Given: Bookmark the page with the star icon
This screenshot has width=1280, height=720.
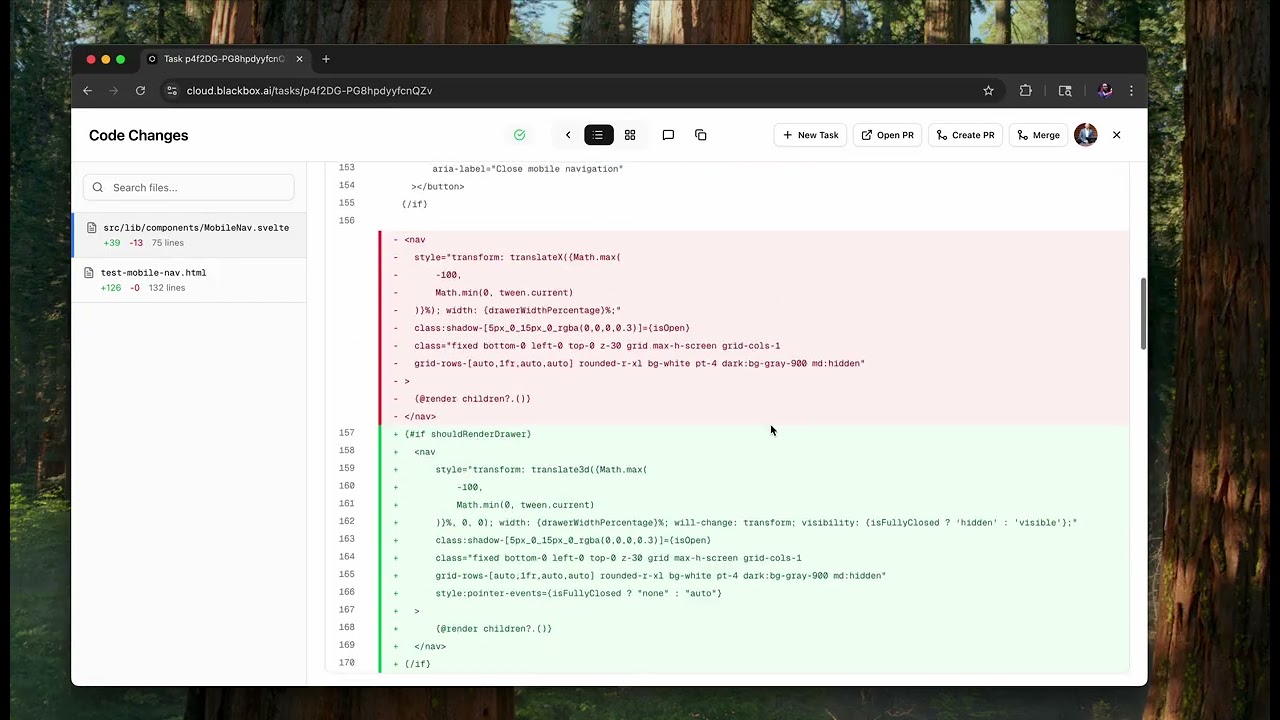Looking at the screenshot, I should (x=988, y=90).
